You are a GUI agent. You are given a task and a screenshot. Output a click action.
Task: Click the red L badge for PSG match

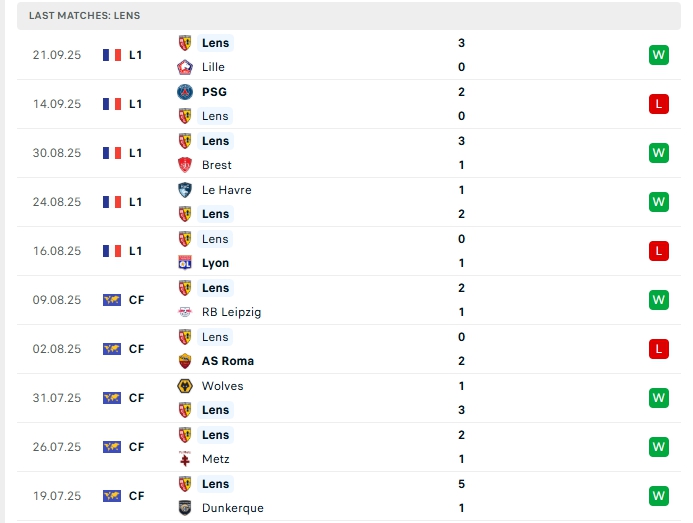click(x=658, y=104)
